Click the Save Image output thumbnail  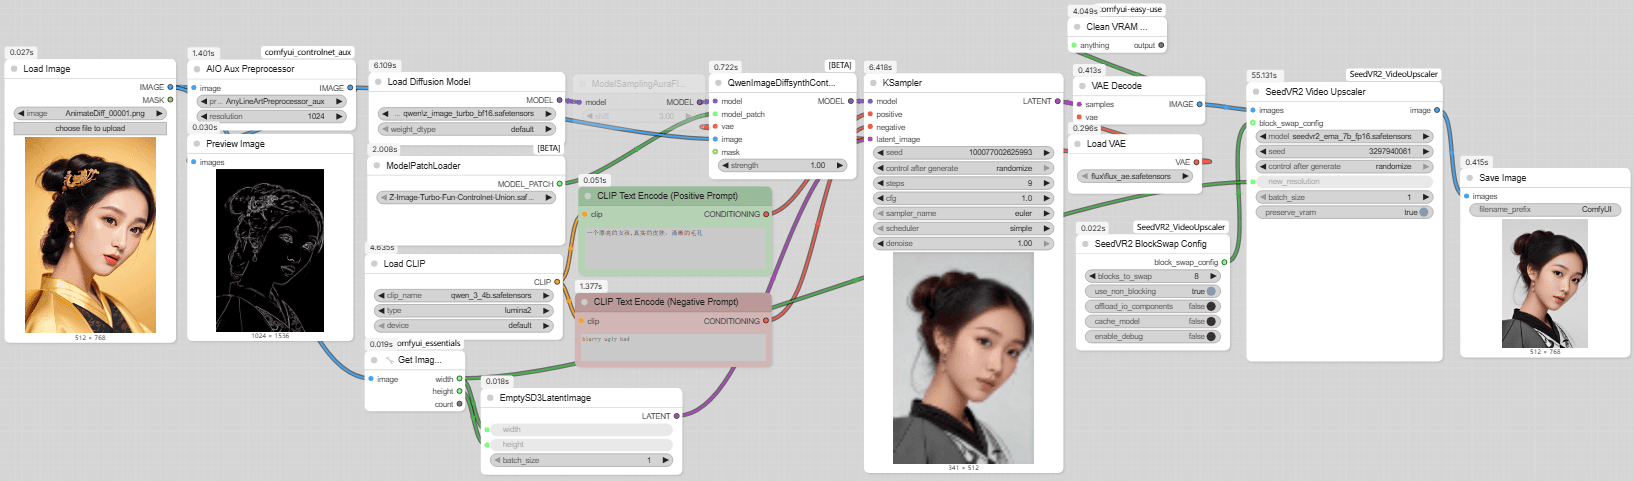(1545, 284)
